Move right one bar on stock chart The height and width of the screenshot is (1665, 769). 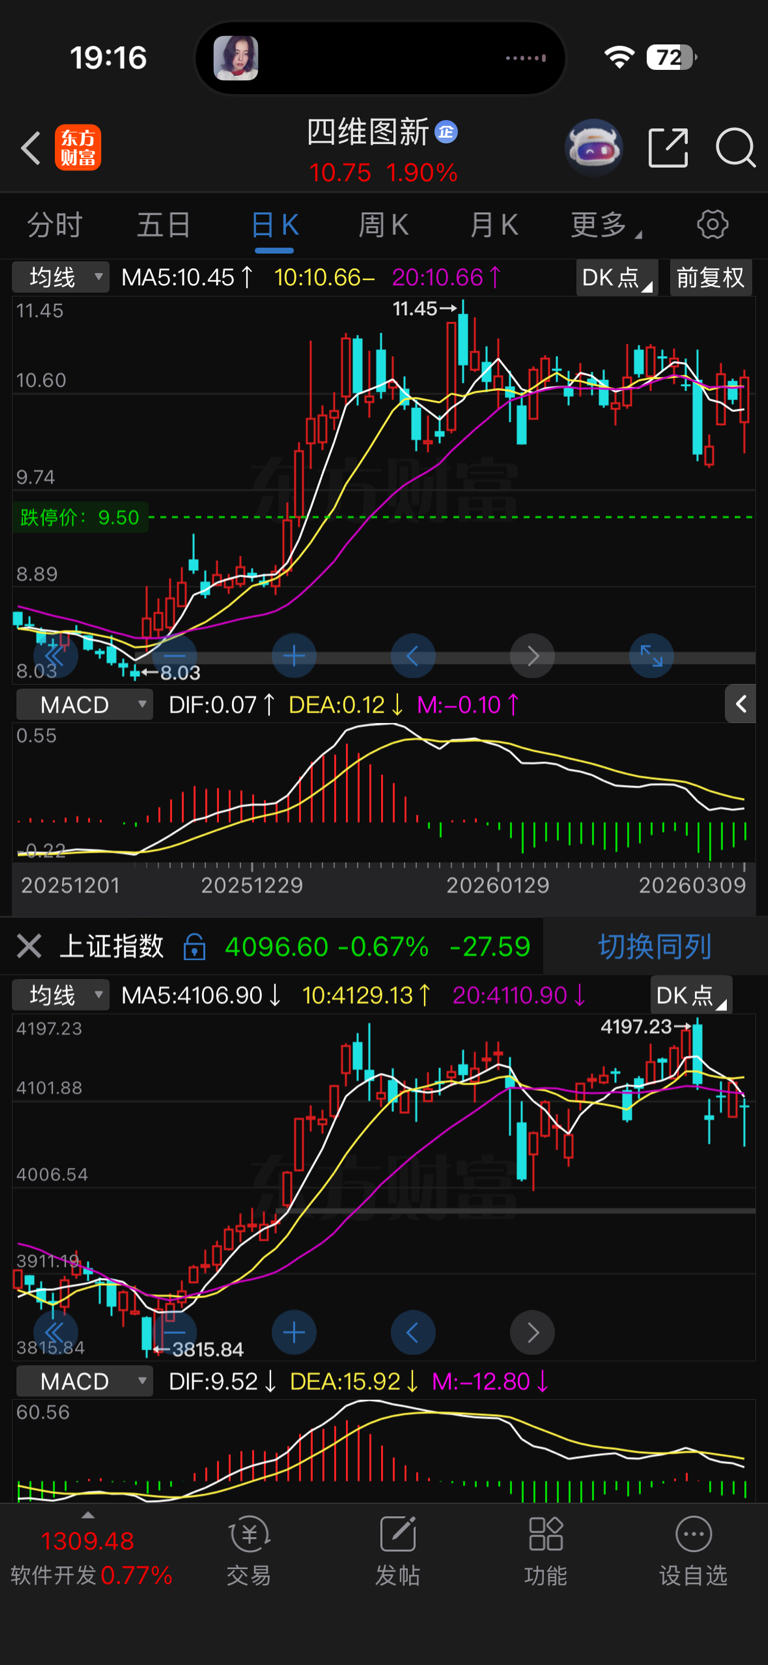pyautogui.click(x=532, y=656)
